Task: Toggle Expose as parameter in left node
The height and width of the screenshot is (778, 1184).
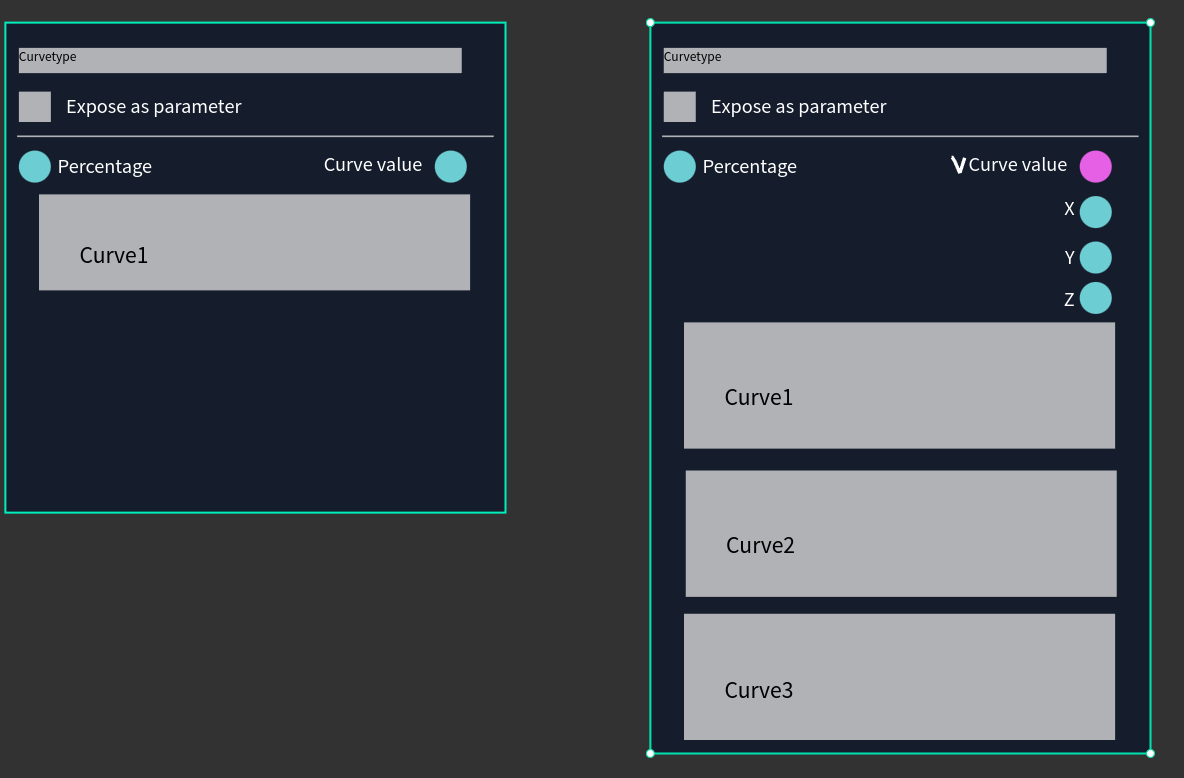Action: point(35,107)
